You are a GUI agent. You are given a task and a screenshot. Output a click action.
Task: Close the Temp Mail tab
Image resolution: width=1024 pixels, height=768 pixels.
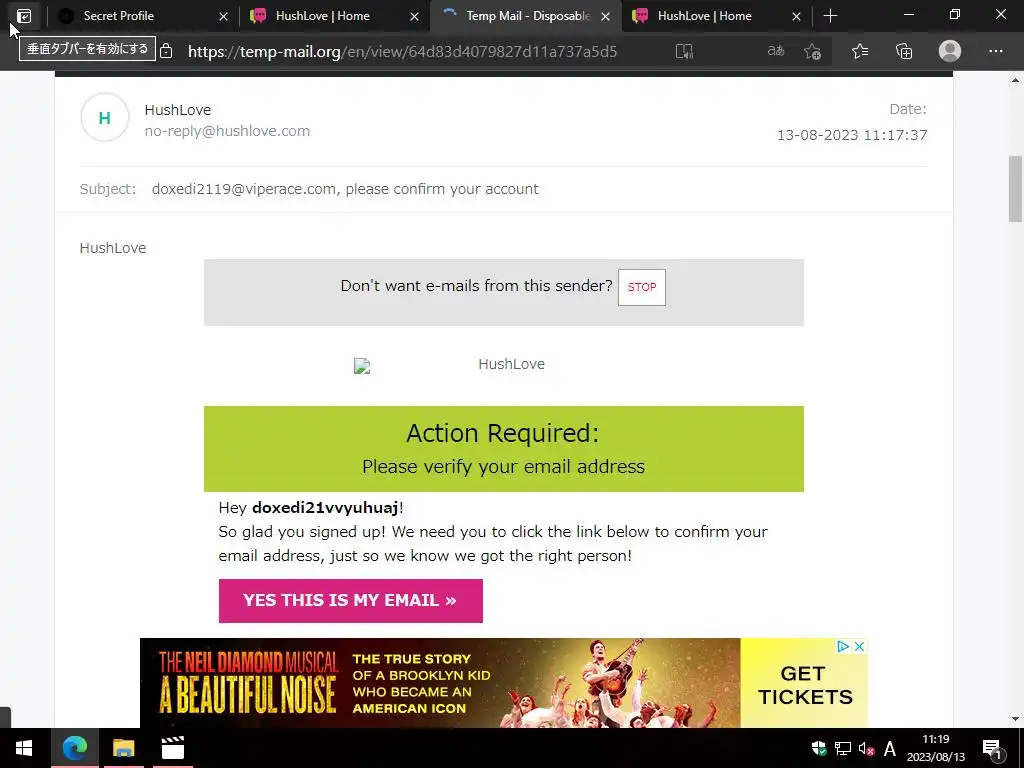coord(605,16)
